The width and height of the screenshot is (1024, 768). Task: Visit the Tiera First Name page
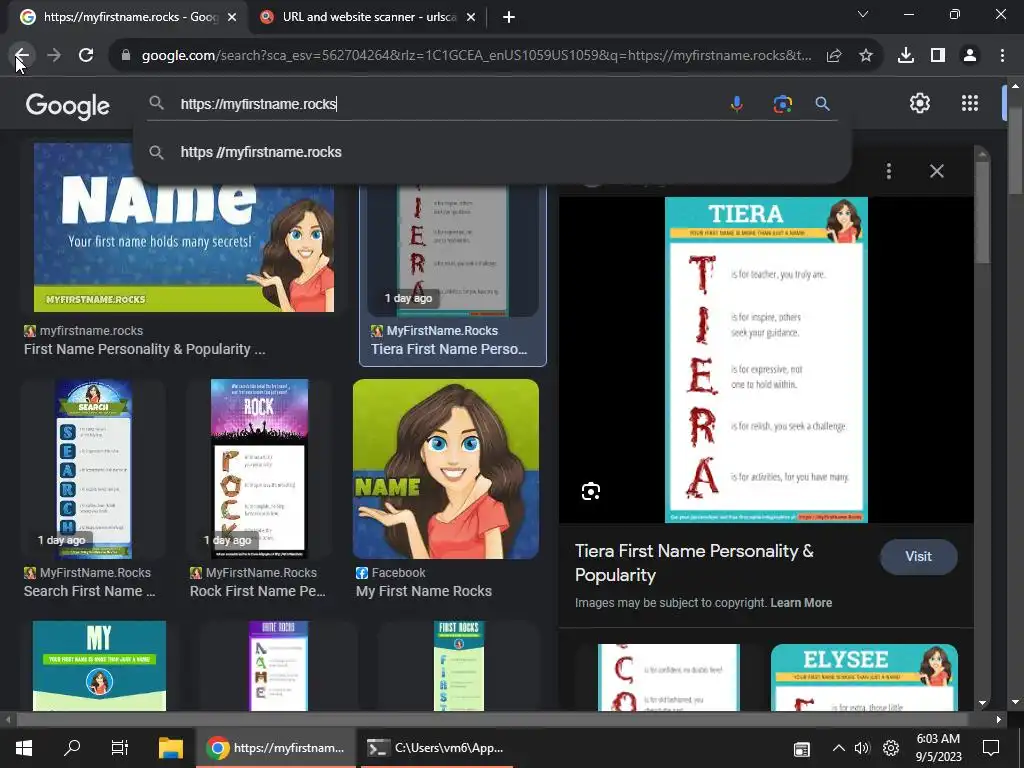click(918, 556)
